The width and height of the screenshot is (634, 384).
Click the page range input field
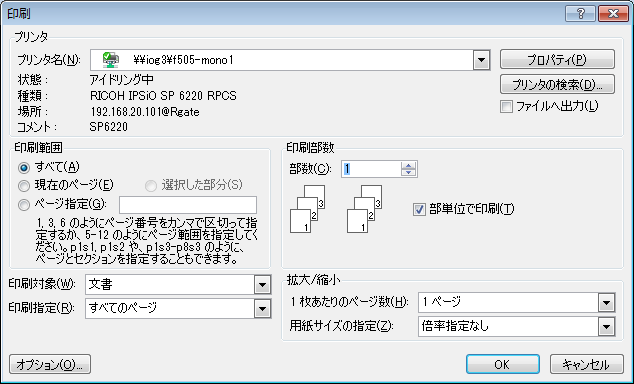[188, 205]
